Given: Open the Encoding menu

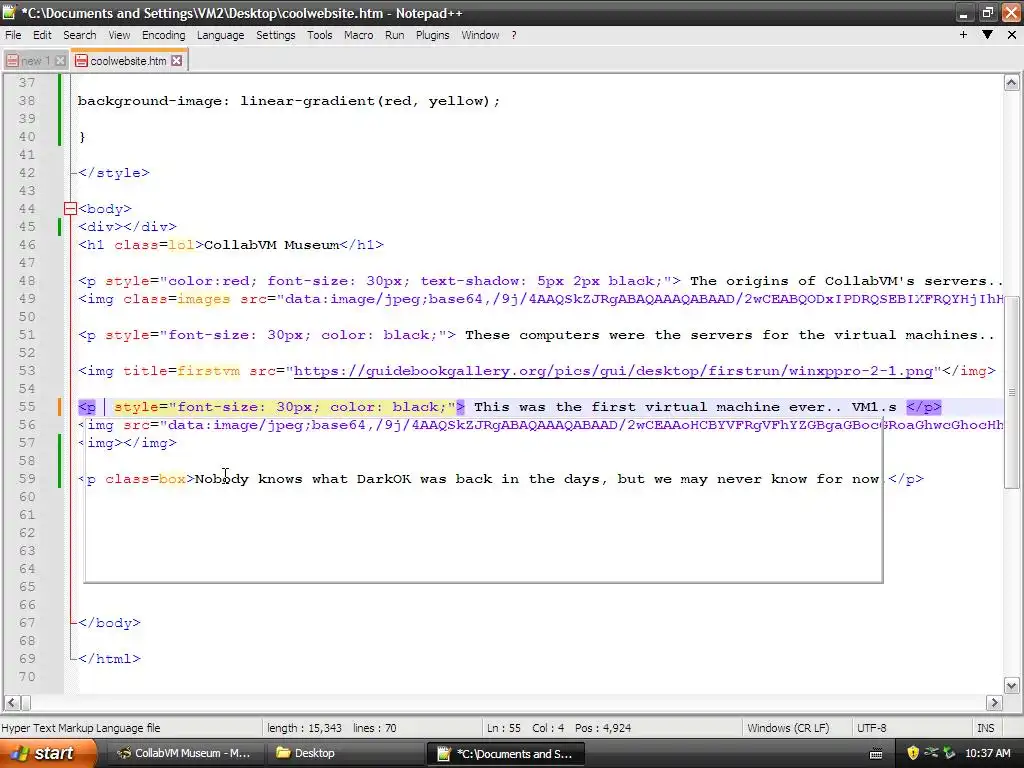Looking at the screenshot, I should [163, 35].
